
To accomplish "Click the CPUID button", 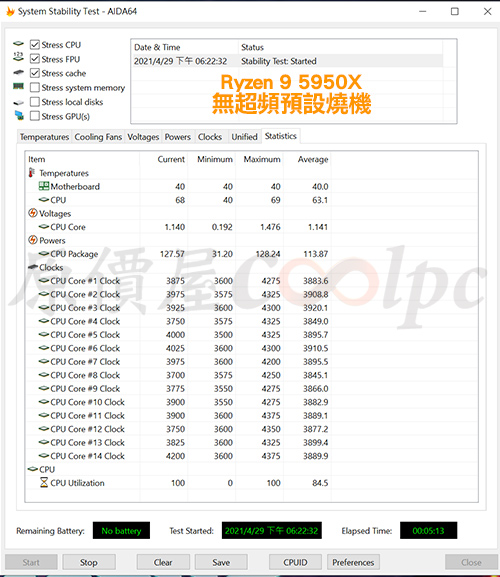I will click(295, 562).
